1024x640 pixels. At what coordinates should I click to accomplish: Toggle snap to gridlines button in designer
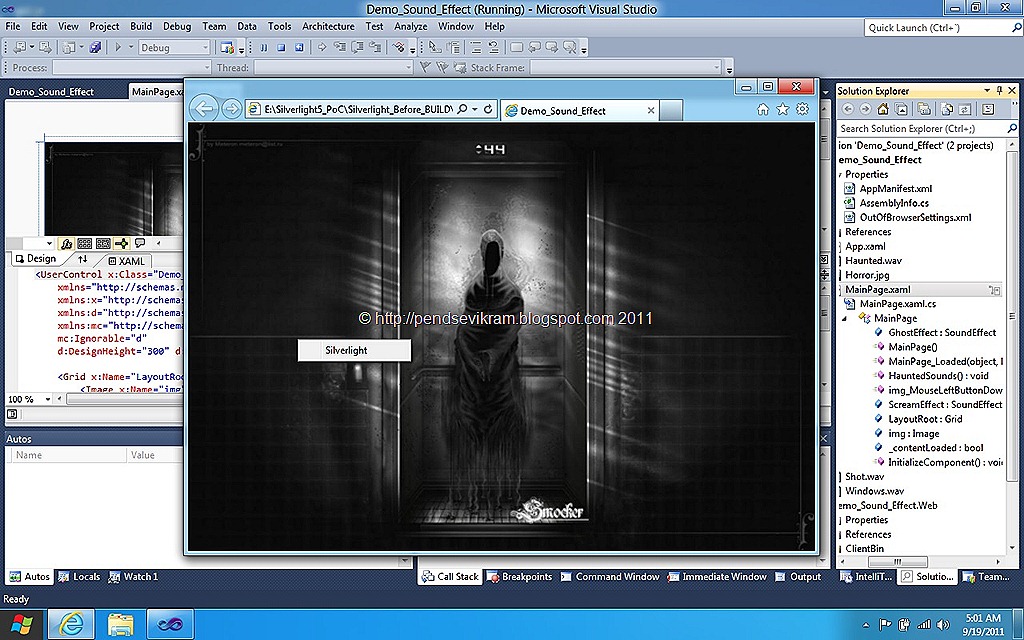tap(103, 244)
